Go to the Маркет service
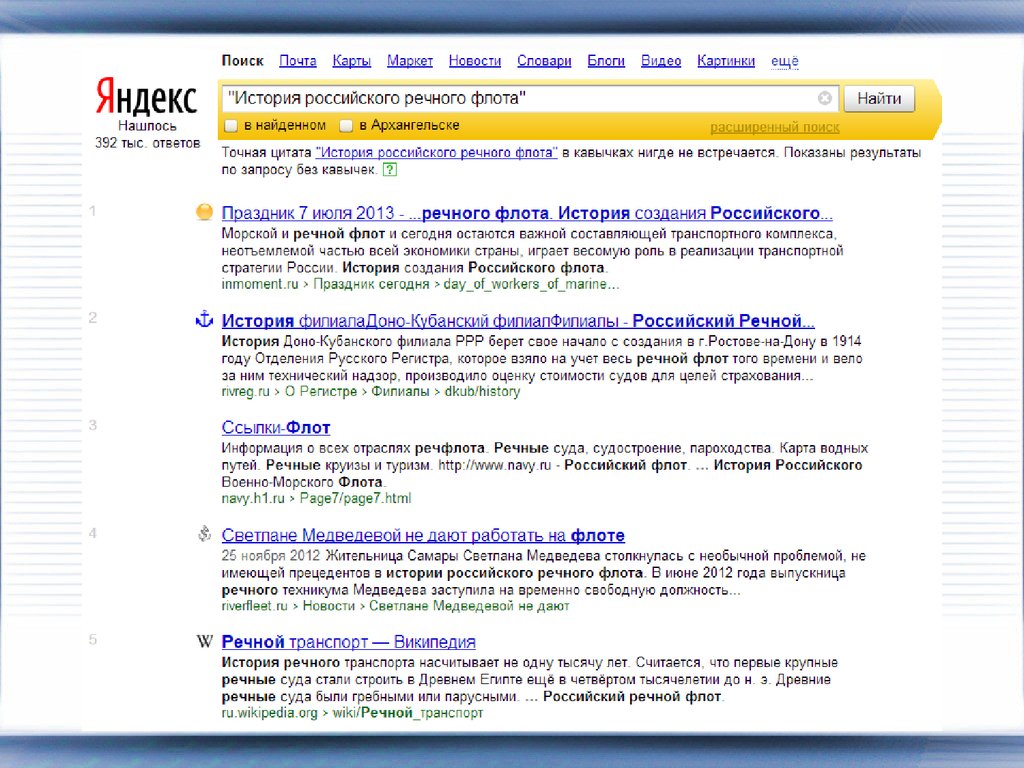The height and width of the screenshot is (768, 1024). point(409,61)
